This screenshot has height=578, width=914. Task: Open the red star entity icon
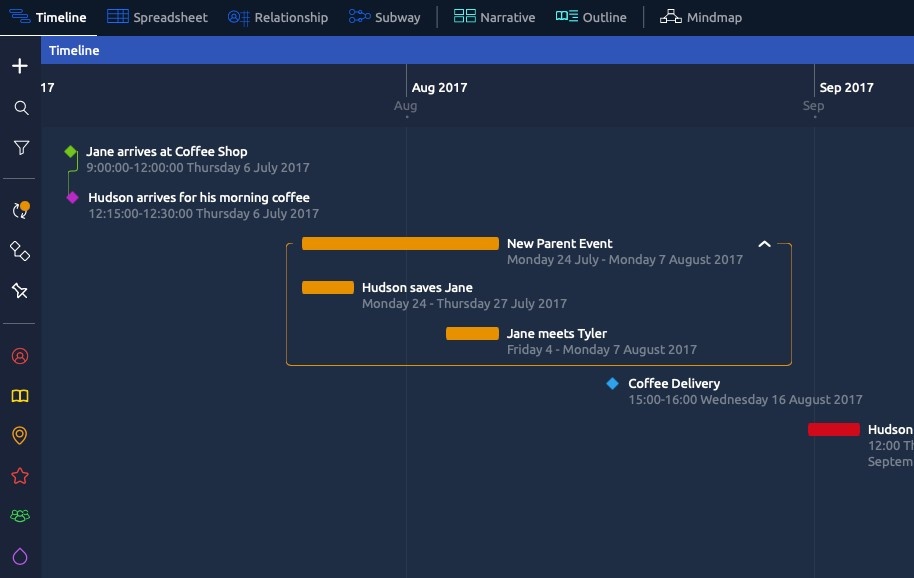click(20, 476)
